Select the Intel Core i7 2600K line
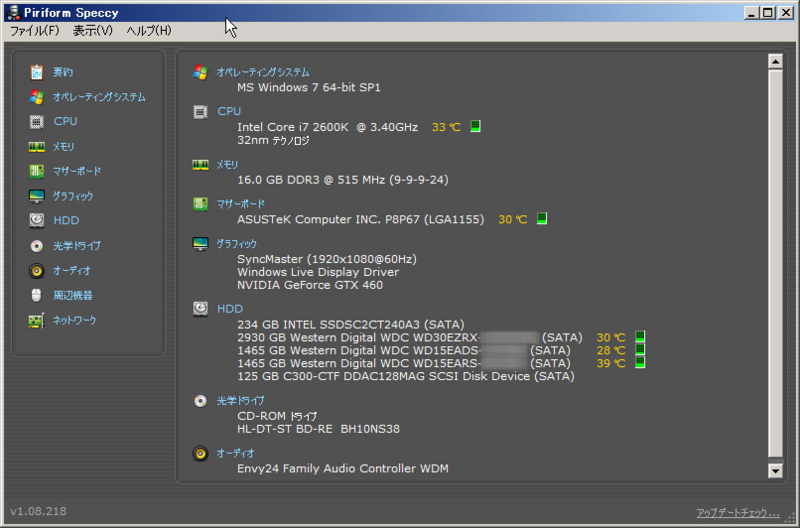Viewport: 800px width, 528px height. point(328,127)
